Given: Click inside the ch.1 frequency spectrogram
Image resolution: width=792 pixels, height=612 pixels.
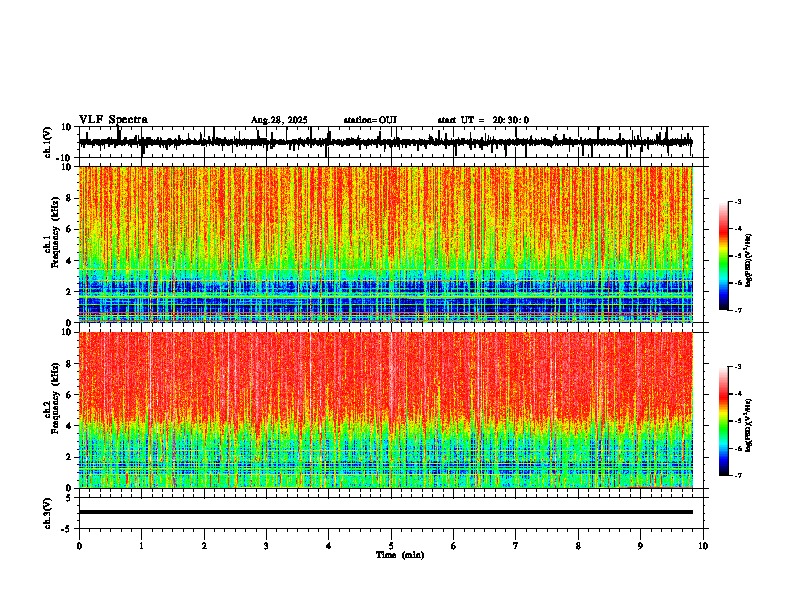Looking at the screenshot, I should coord(391,244).
